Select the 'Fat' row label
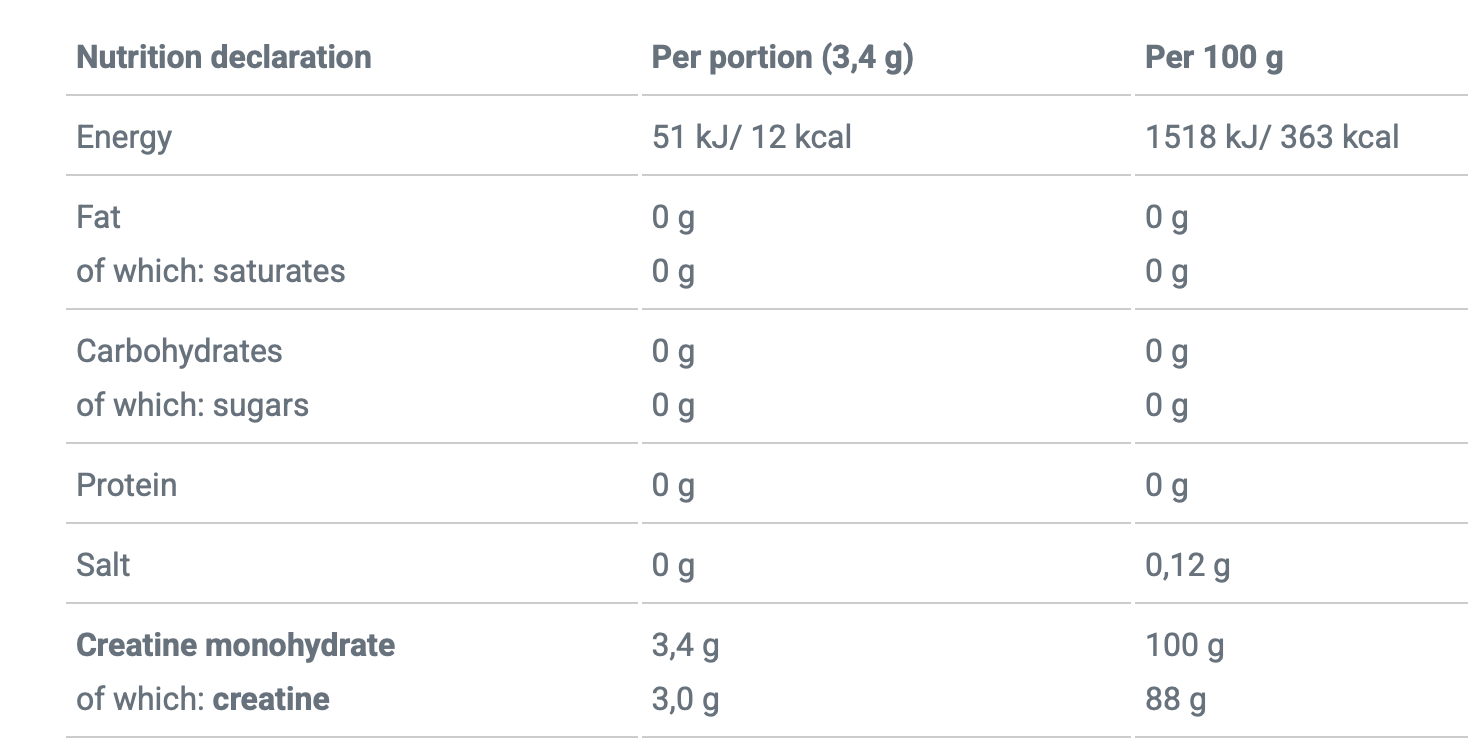The height and width of the screenshot is (750, 1468). 98,217
